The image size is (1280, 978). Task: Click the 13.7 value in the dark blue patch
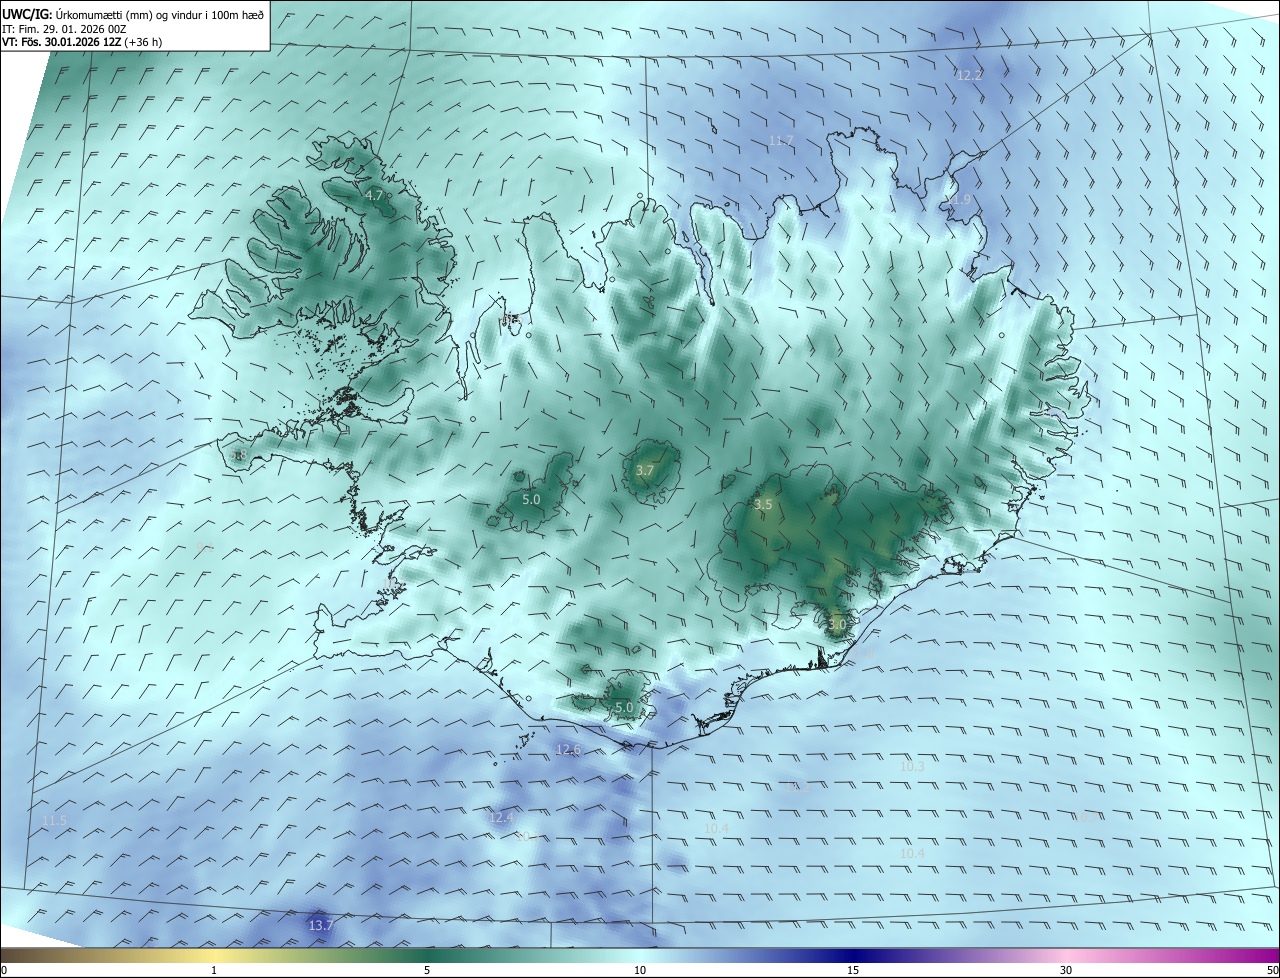click(x=320, y=925)
